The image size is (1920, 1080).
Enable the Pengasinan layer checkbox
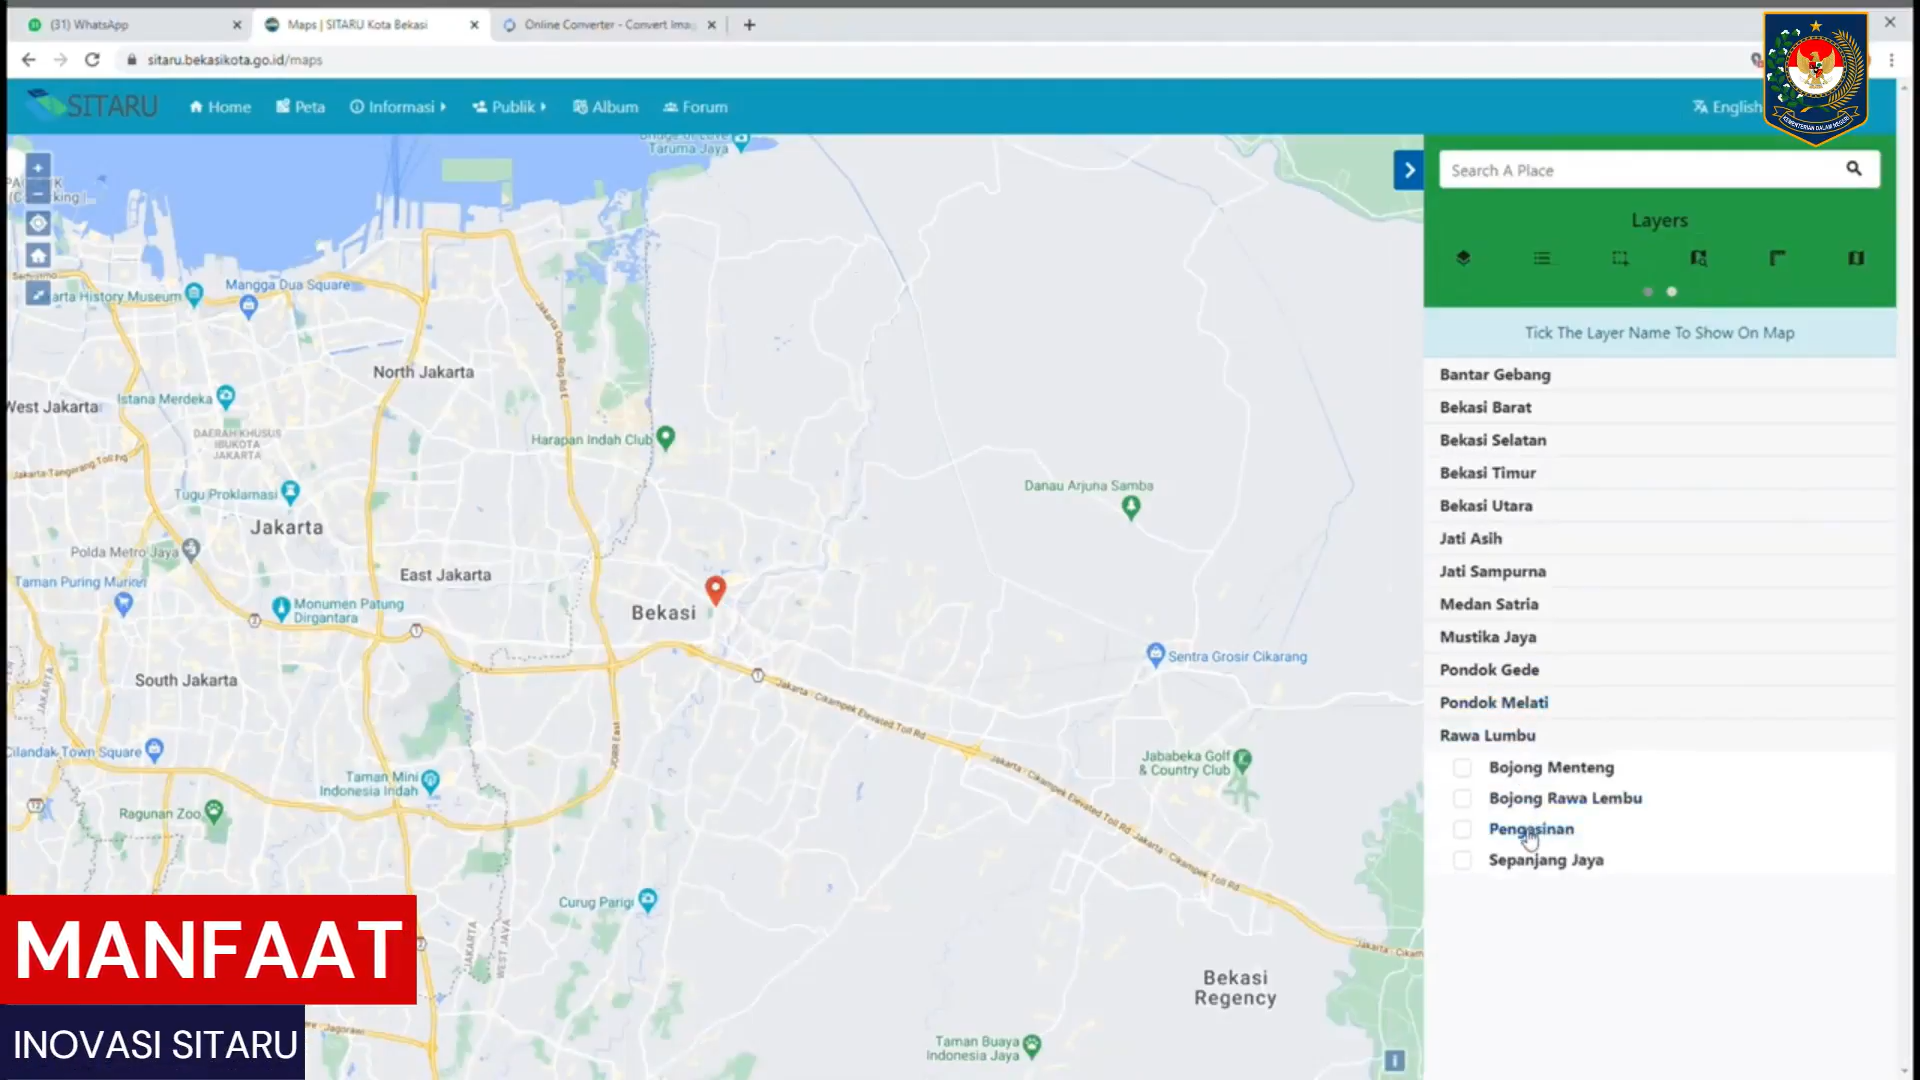pos(1462,829)
